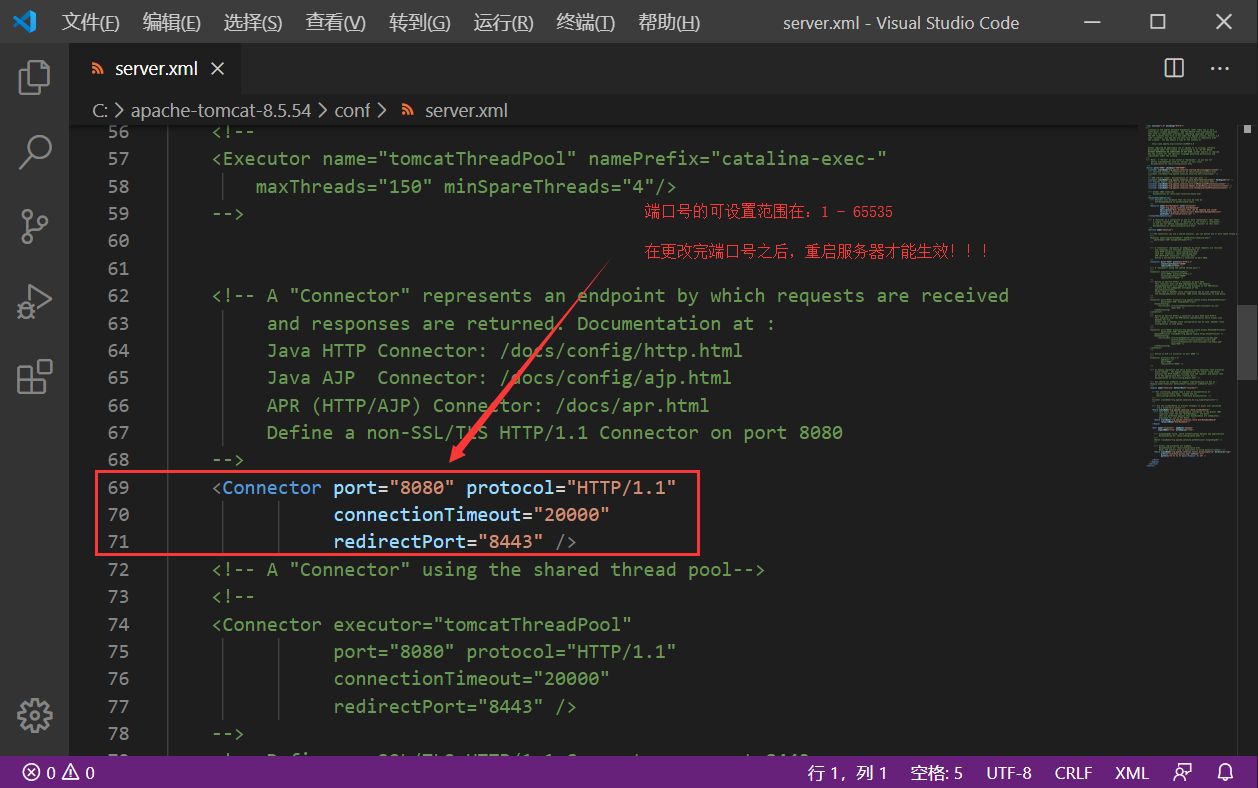Open the errors and warnings indicator
The image size is (1258, 788).
[58, 773]
